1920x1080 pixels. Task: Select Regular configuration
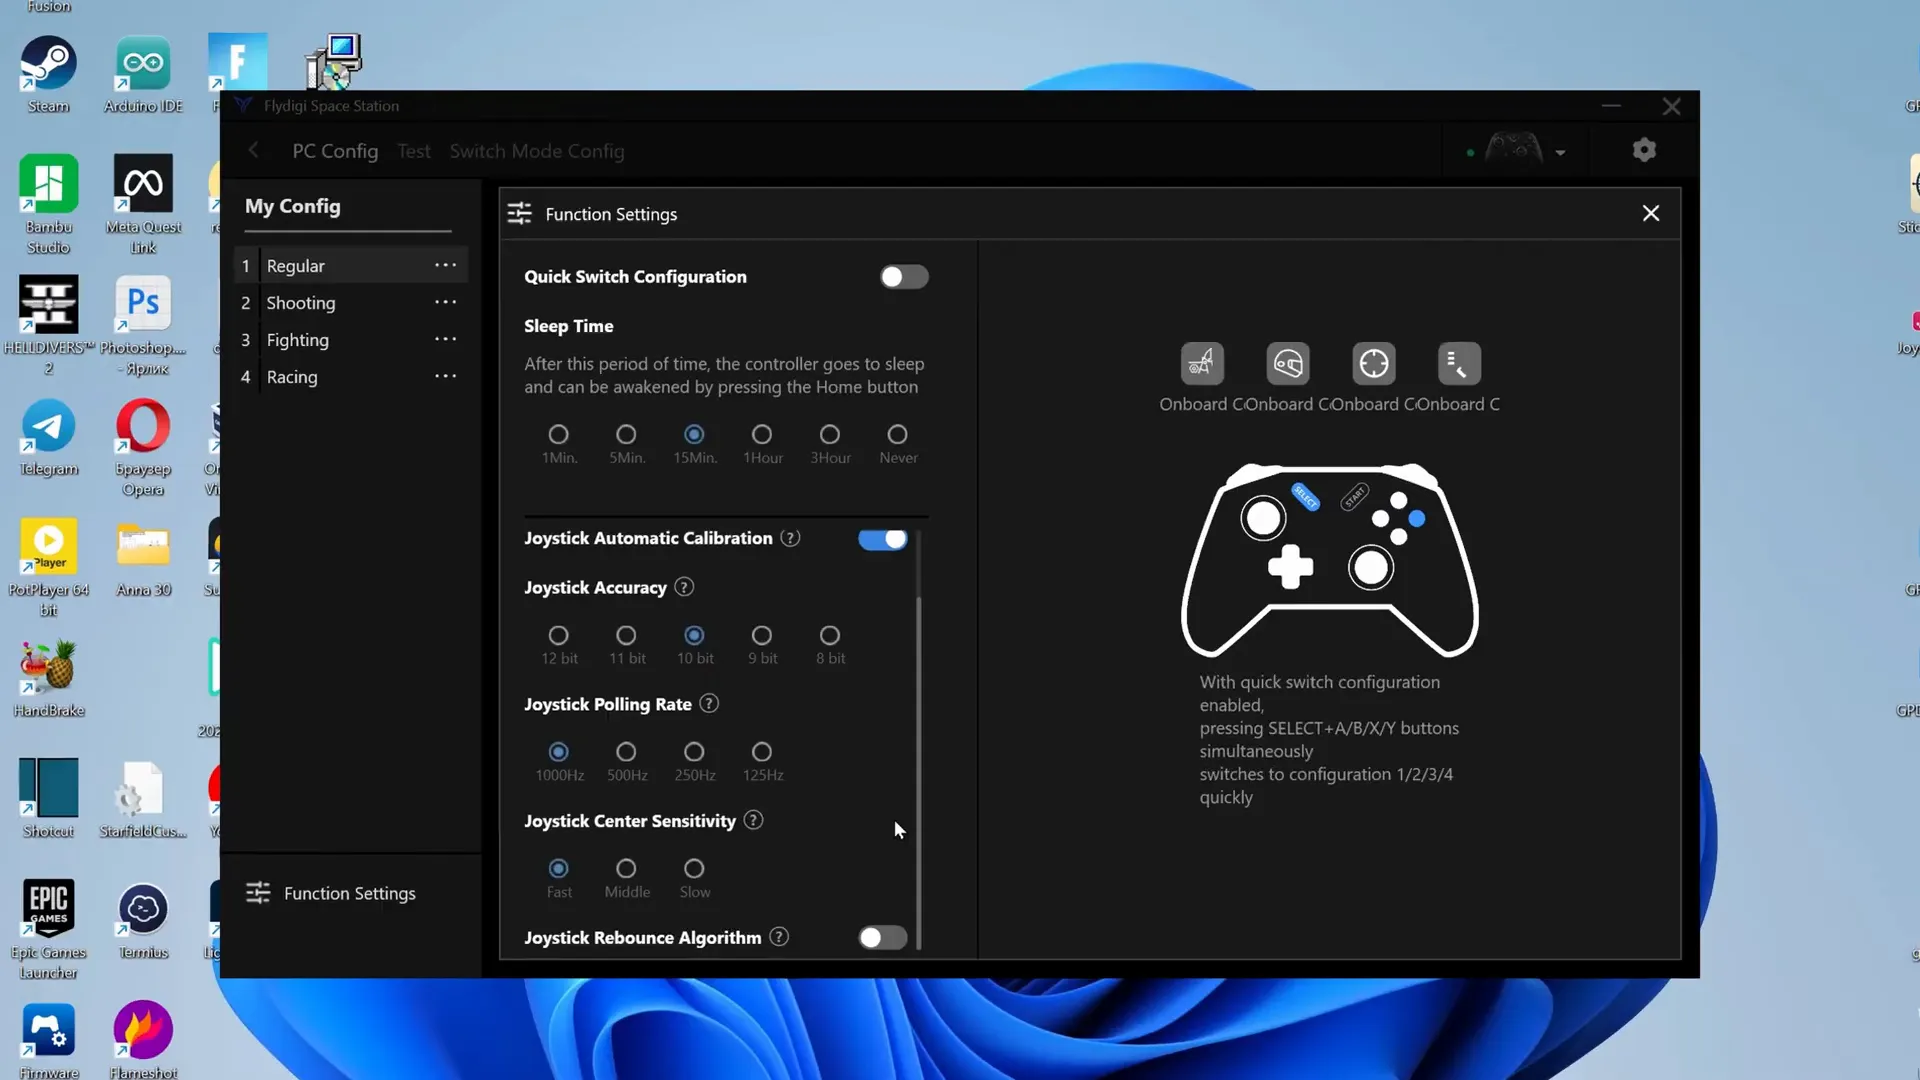coord(351,265)
